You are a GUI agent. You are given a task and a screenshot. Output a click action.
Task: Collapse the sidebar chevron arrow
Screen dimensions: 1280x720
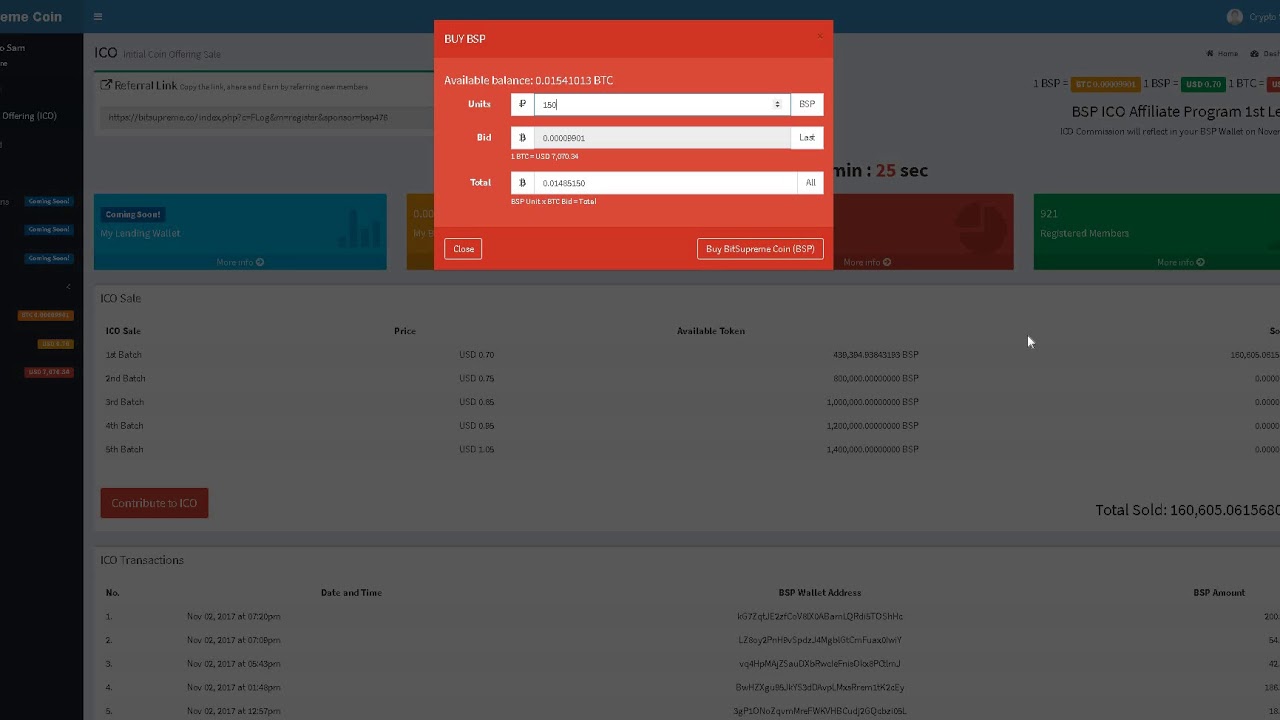(68, 287)
